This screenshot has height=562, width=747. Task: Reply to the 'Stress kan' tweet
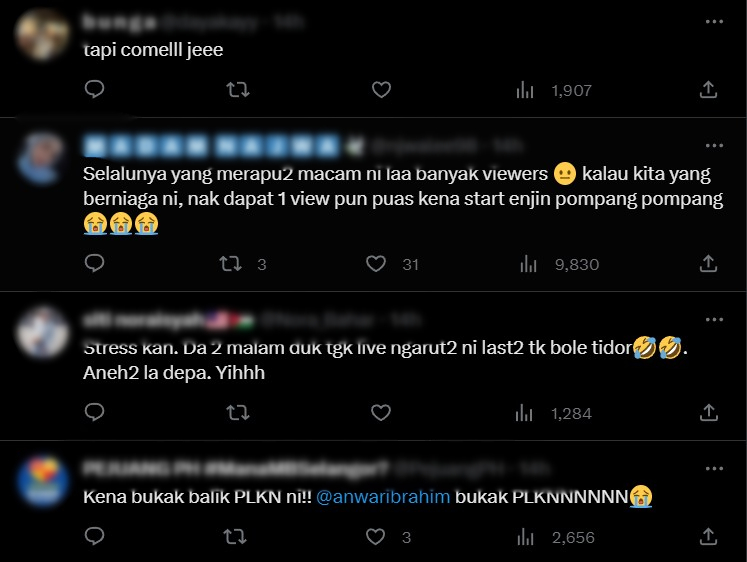94,412
